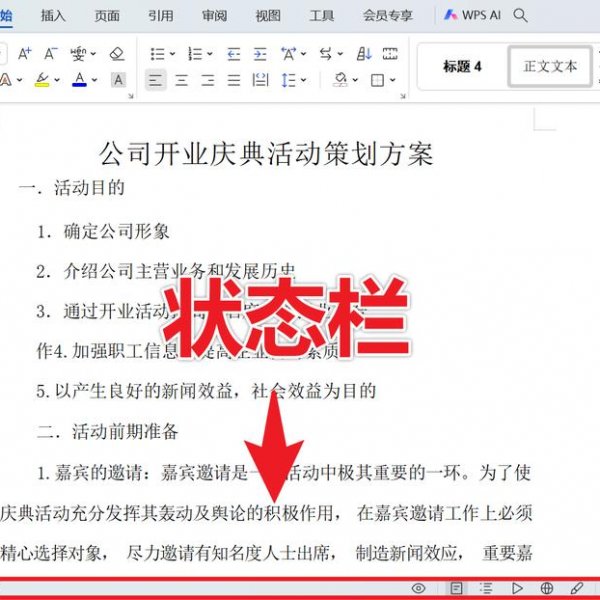
Task: Enable left text alignment
Action: coord(155,80)
